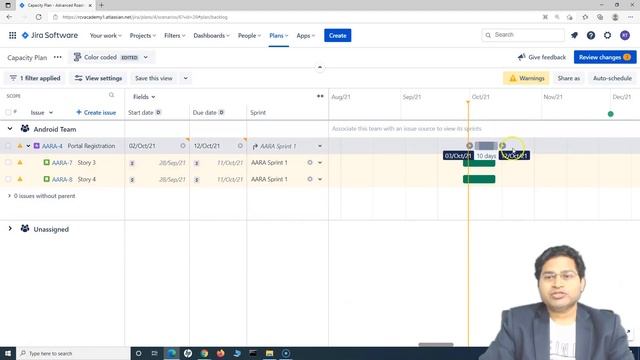The height and width of the screenshot is (360, 640).
Task: Click the Warnings button
Action: (x=526, y=78)
